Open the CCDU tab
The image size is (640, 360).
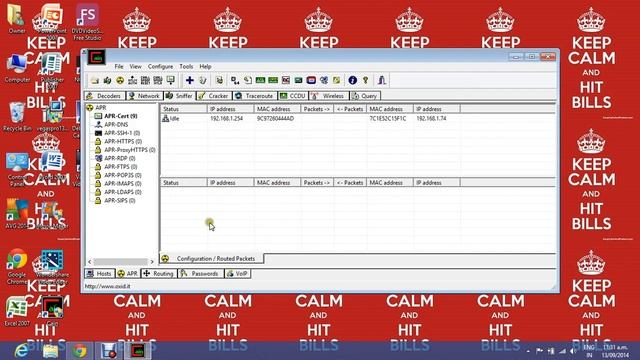[292, 96]
